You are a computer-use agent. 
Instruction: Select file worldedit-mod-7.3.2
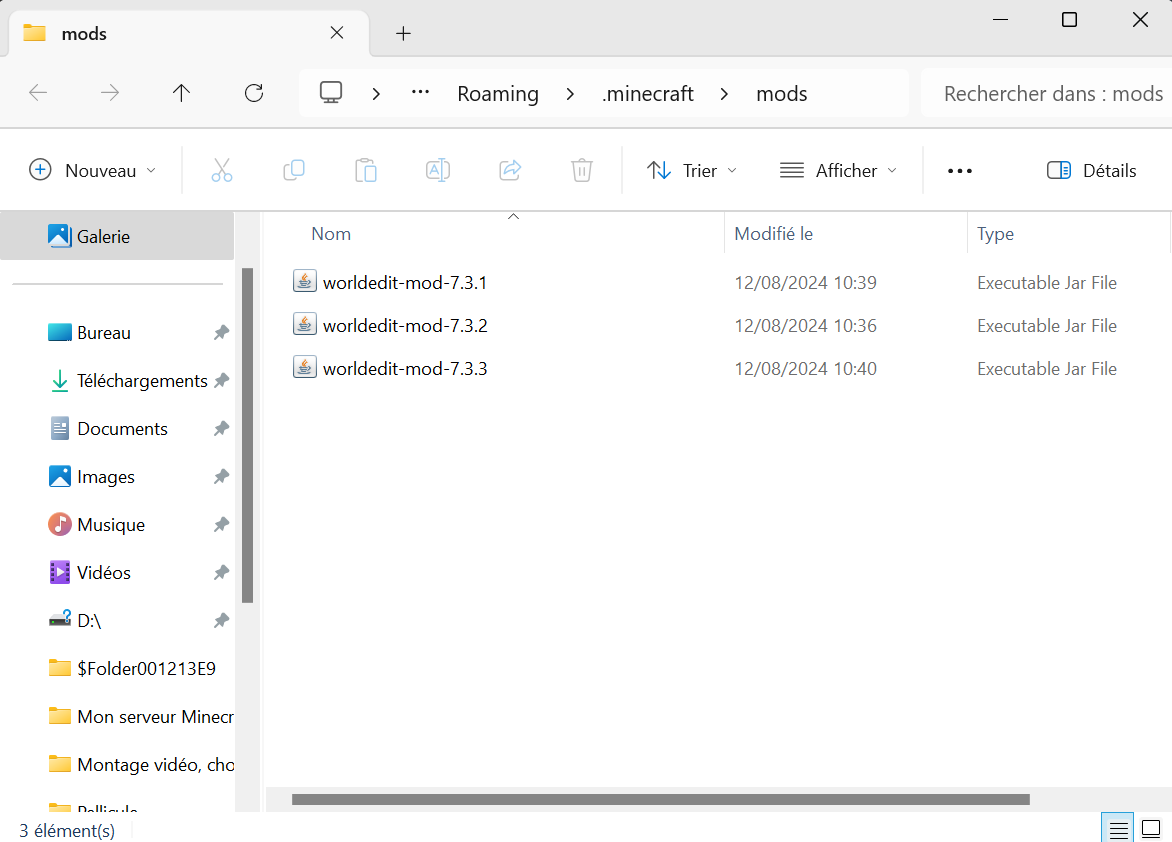pyautogui.click(x=405, y=325)
